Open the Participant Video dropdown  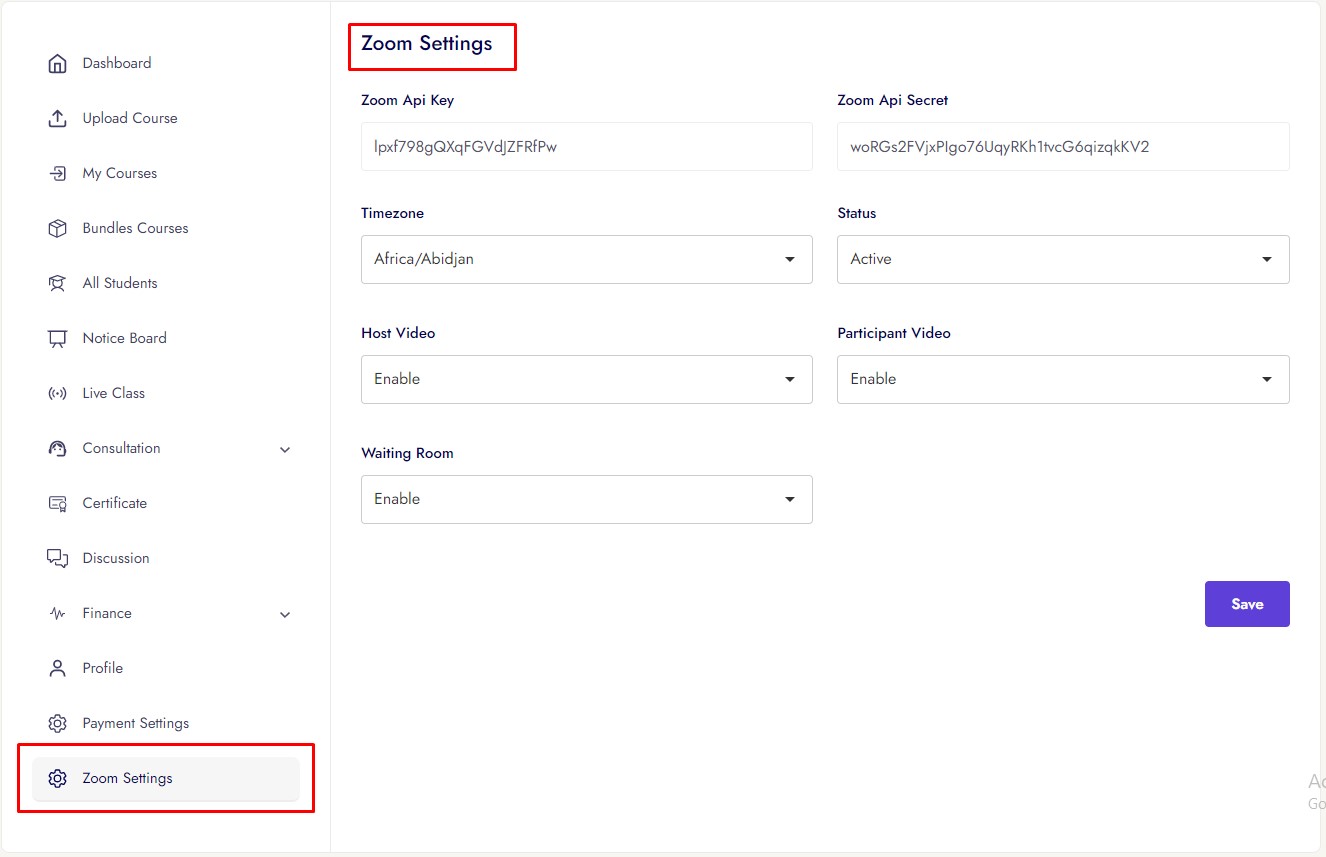coord(1062,380)
